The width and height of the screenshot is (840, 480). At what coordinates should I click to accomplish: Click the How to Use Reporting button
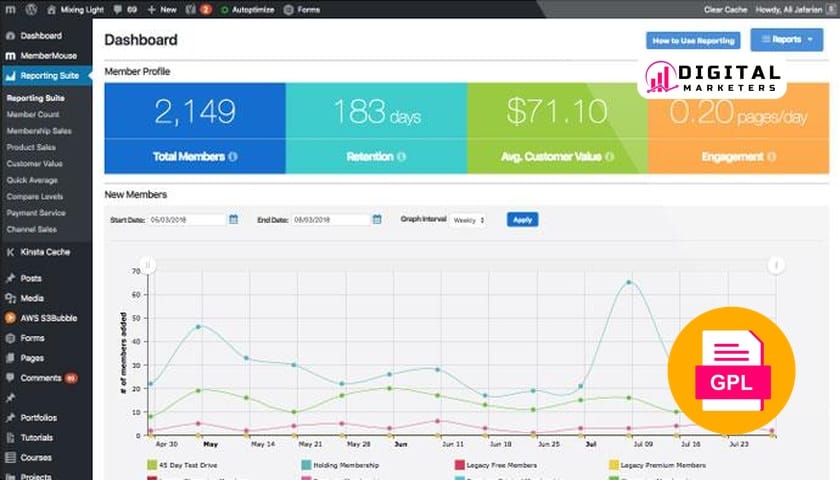click(692, 40)
